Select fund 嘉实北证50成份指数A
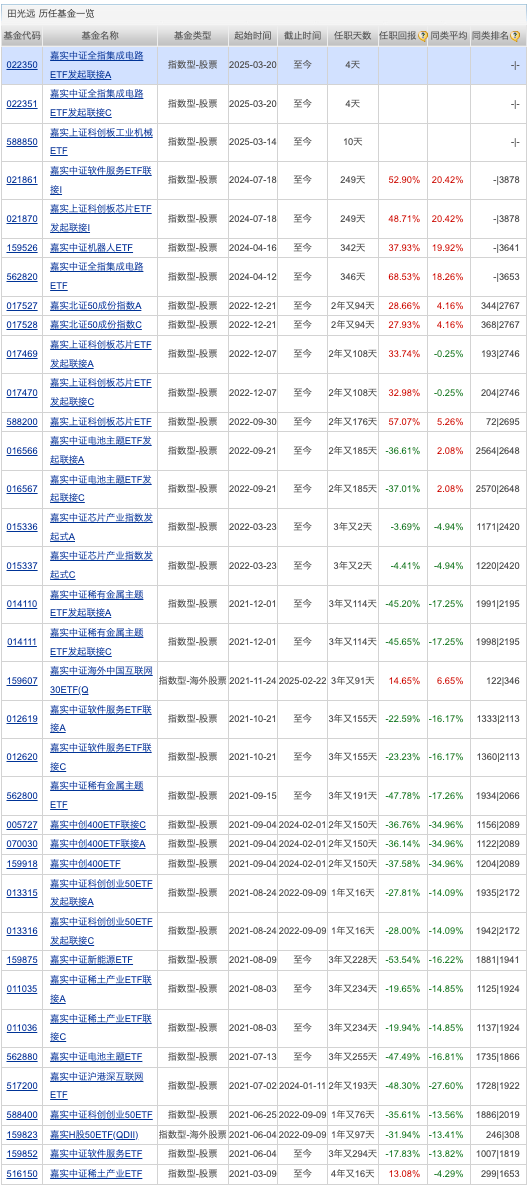528x1186 pixels. pos(95,306)
